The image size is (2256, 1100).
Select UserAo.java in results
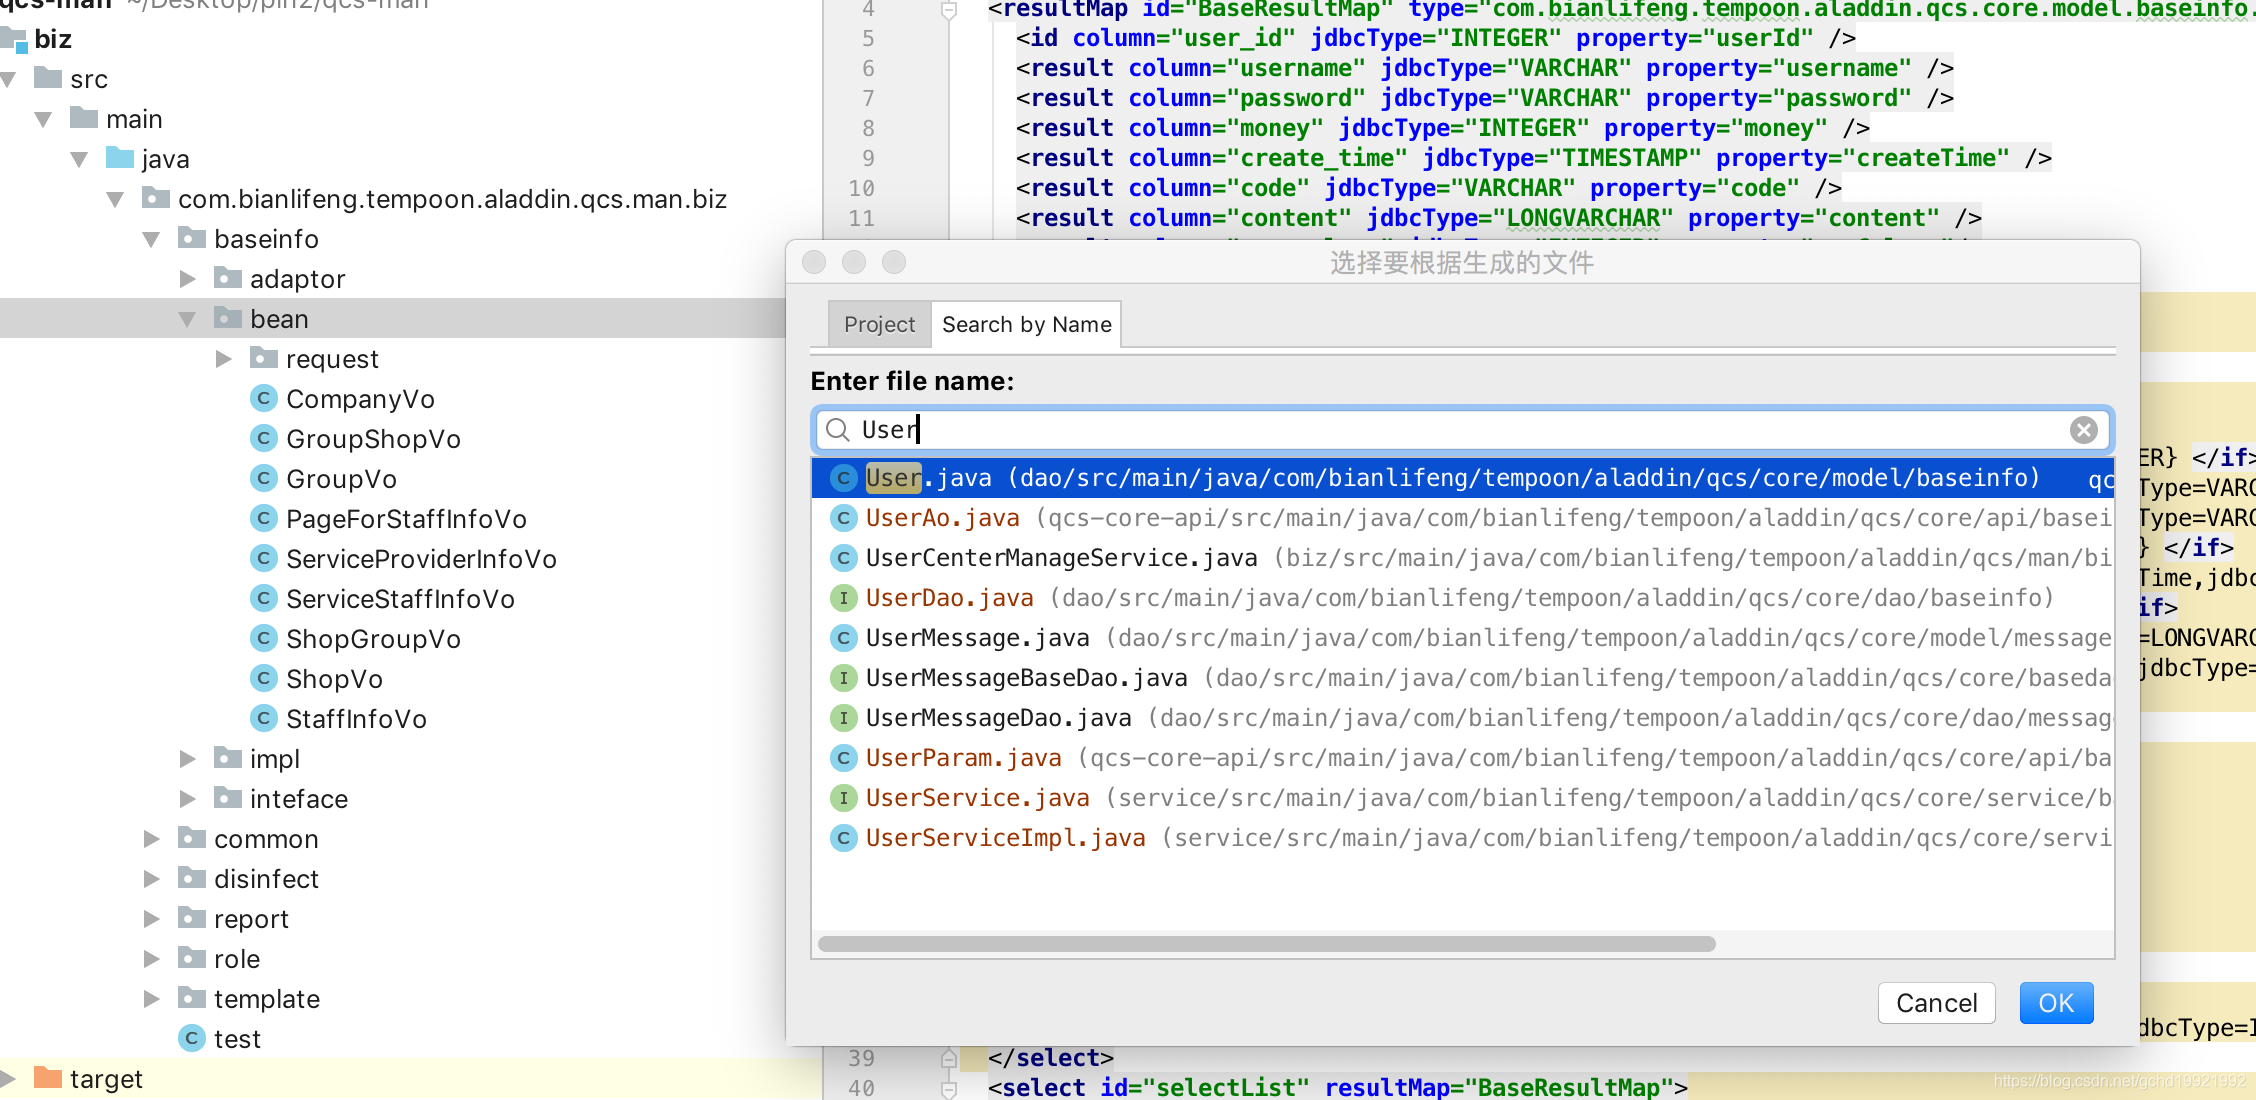1462,518
